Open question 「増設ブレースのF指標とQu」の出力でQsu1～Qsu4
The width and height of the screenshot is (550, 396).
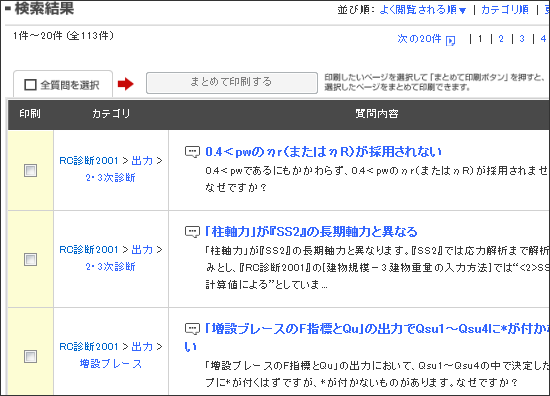[367, 337]
